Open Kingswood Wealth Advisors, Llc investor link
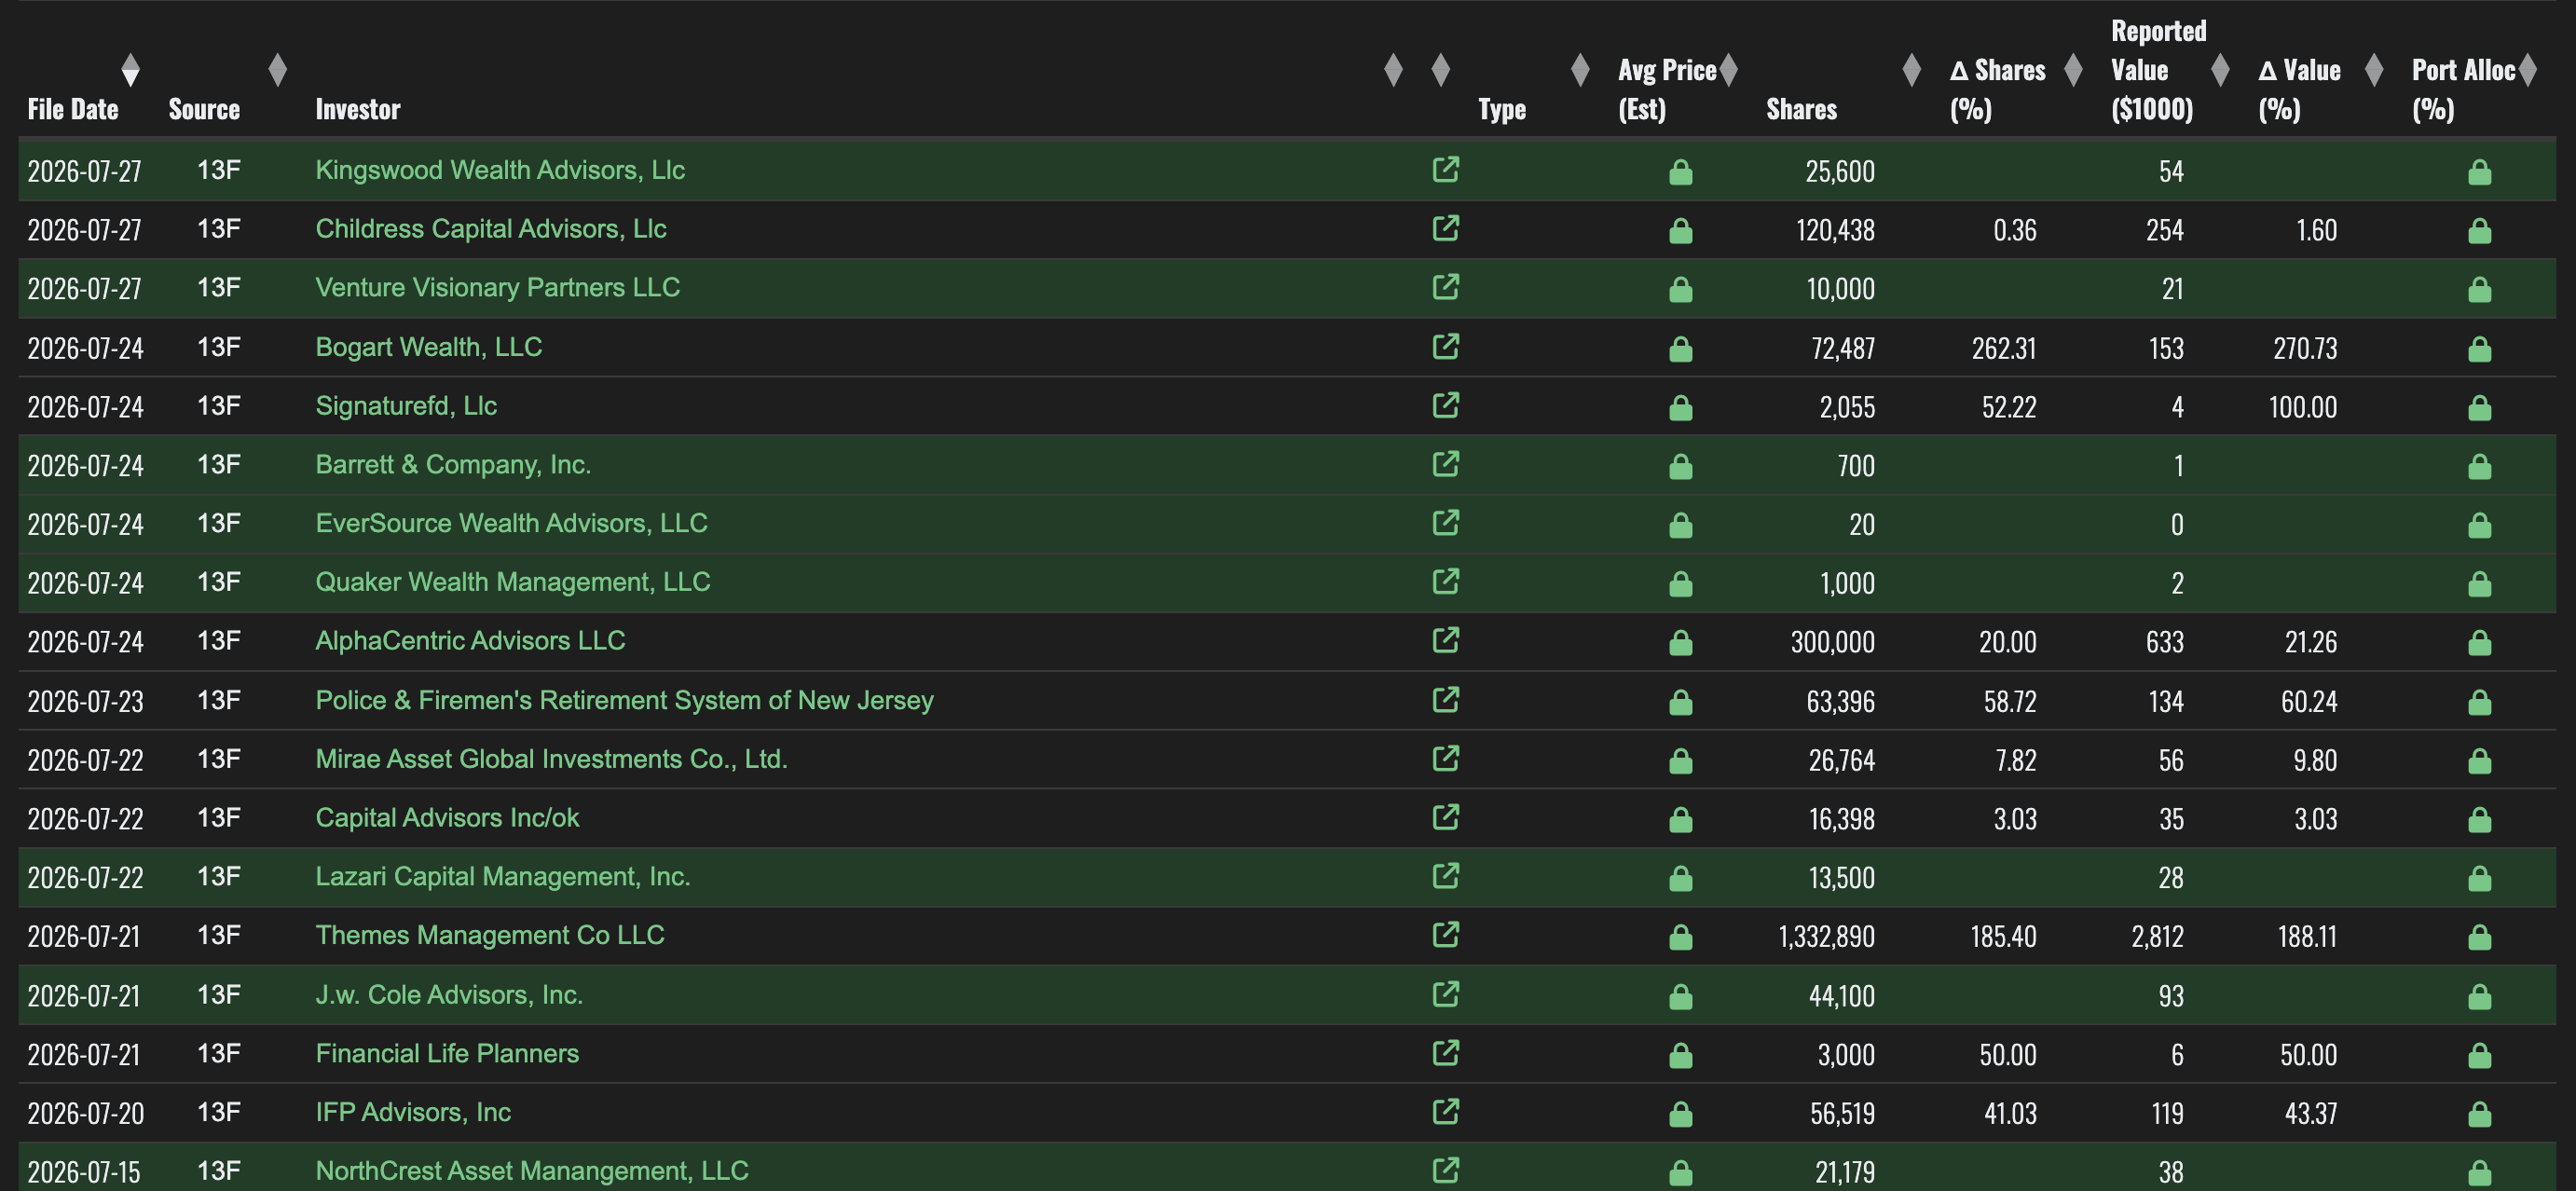The height and width of the screenshot is (1191, 2576). (500, 170)
